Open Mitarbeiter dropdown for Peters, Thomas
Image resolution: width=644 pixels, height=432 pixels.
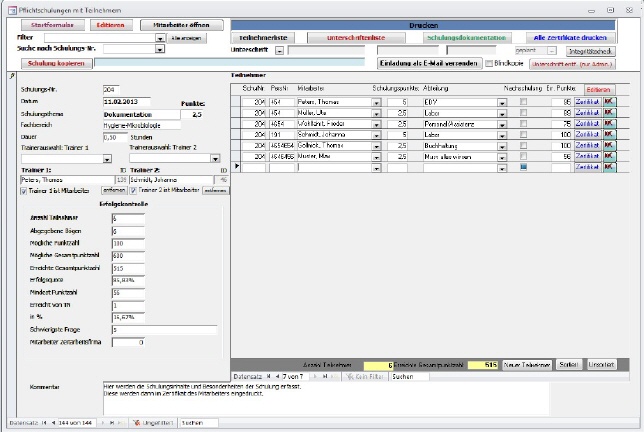(x=376, y=102)
